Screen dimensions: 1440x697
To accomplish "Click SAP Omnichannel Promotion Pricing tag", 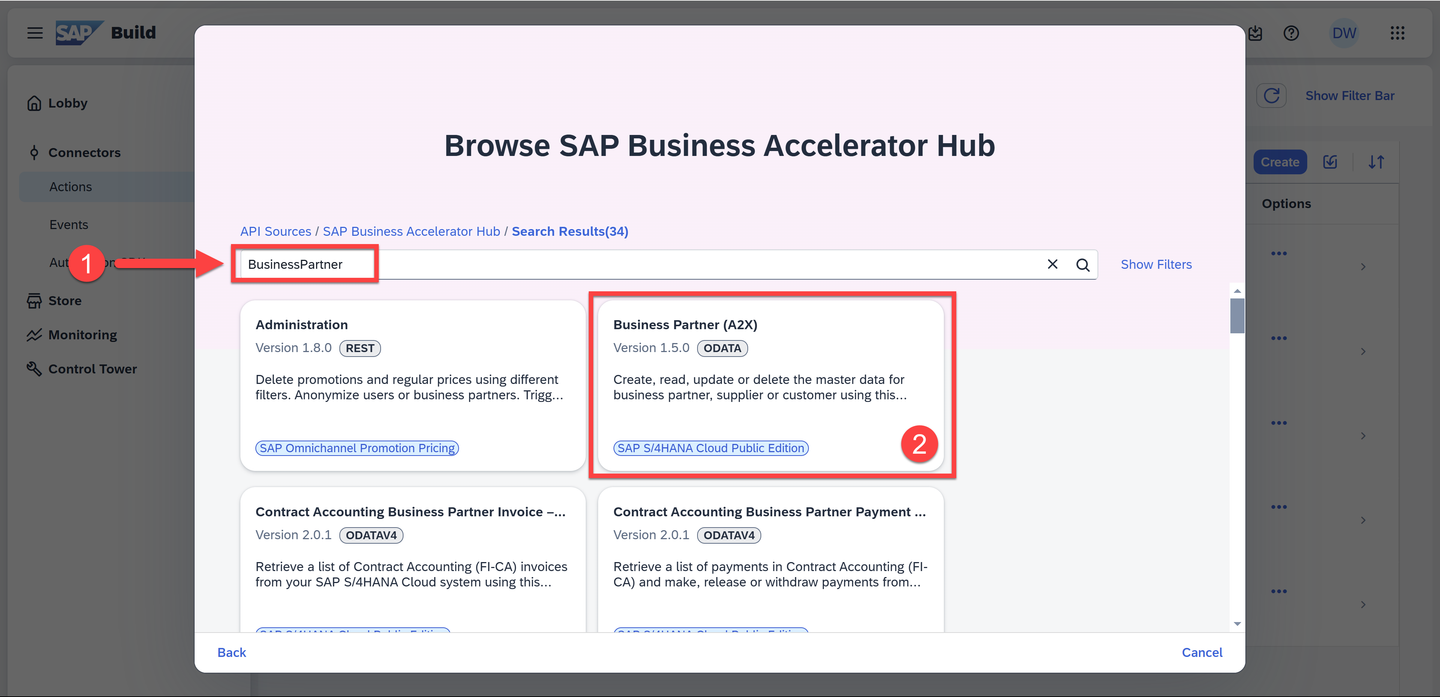I will (x=357, y=448).
